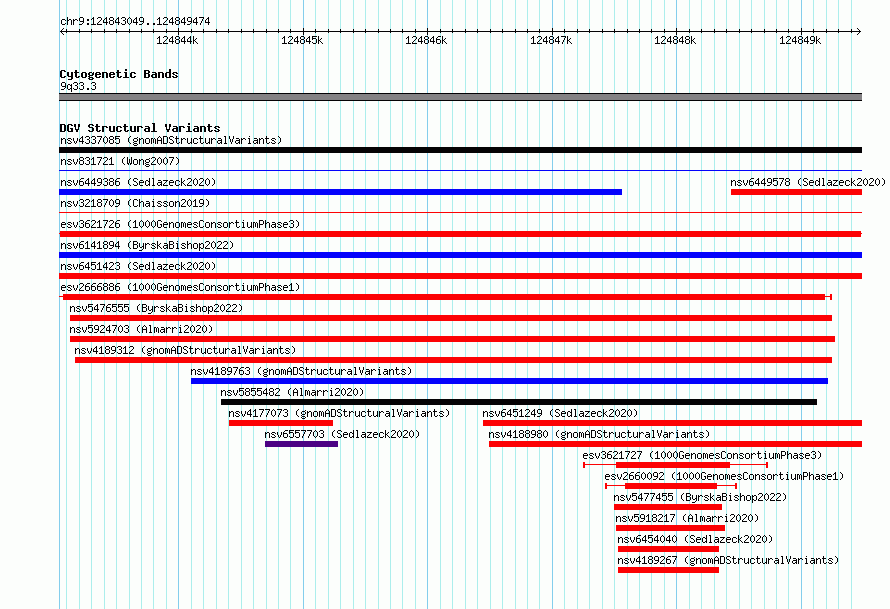Image resolution: width=890 pixels, height=609 pixels.
Task: Open nsv4189312 gnomAD label
Action: click(185, 350)
